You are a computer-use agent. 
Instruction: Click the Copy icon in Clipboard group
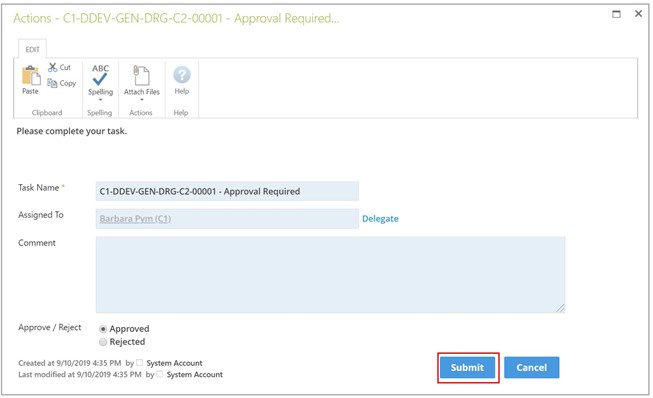(x=52, y=83)
